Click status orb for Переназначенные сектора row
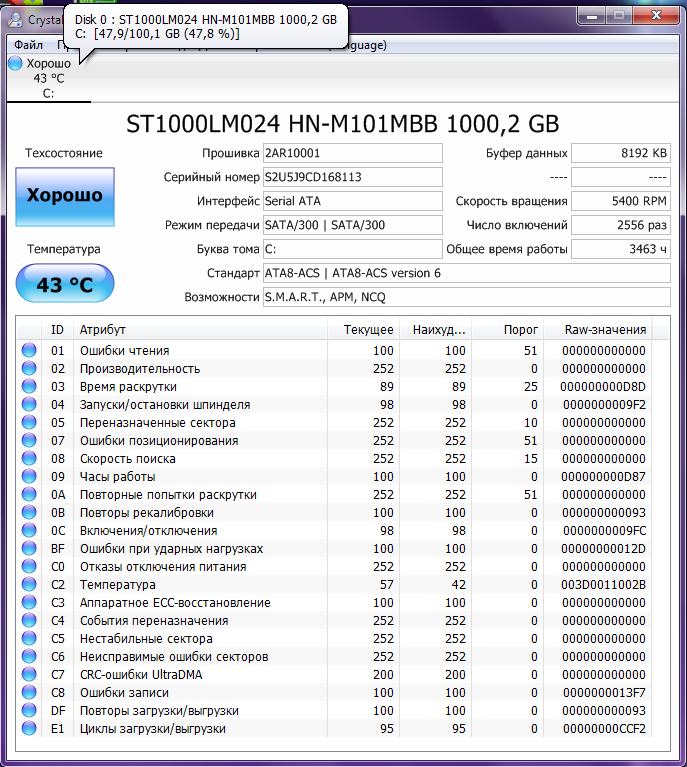This screenshot has width=687, height=767. pos(29,423)
